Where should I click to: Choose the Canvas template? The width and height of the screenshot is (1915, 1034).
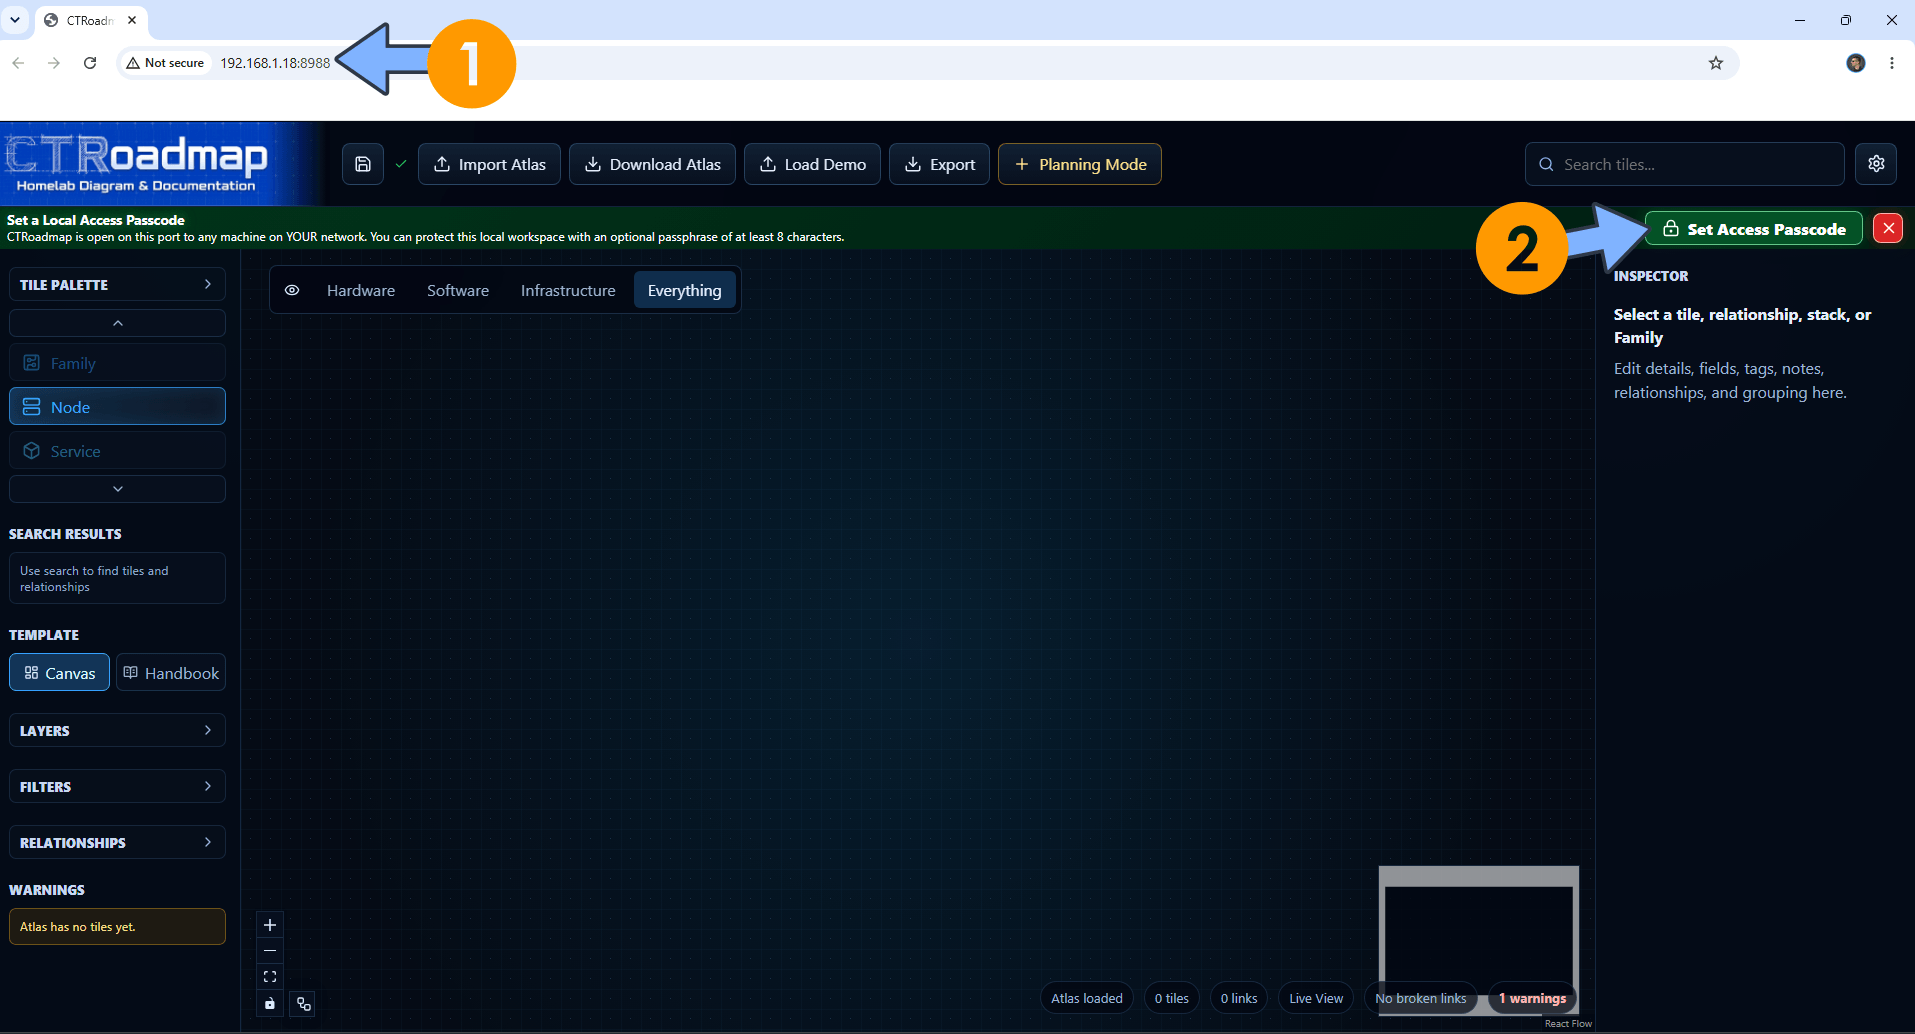point(60,673)
